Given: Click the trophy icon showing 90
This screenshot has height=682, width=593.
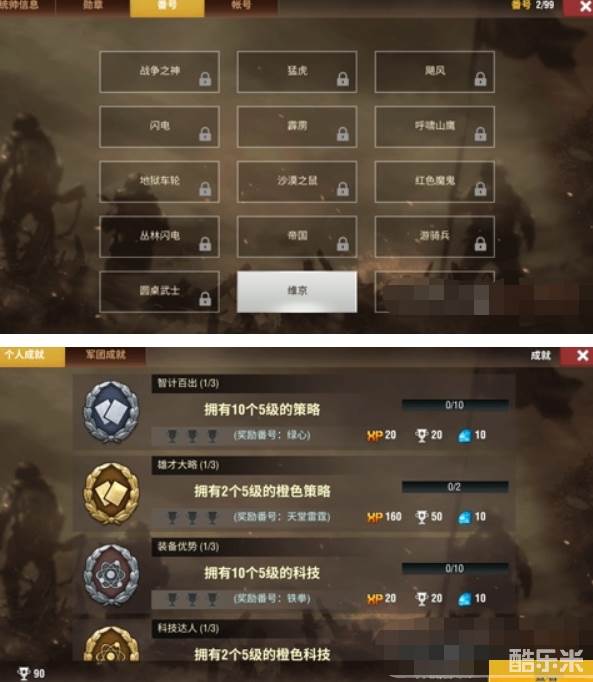Looking at the screenshot, I should tap(23, 673).
